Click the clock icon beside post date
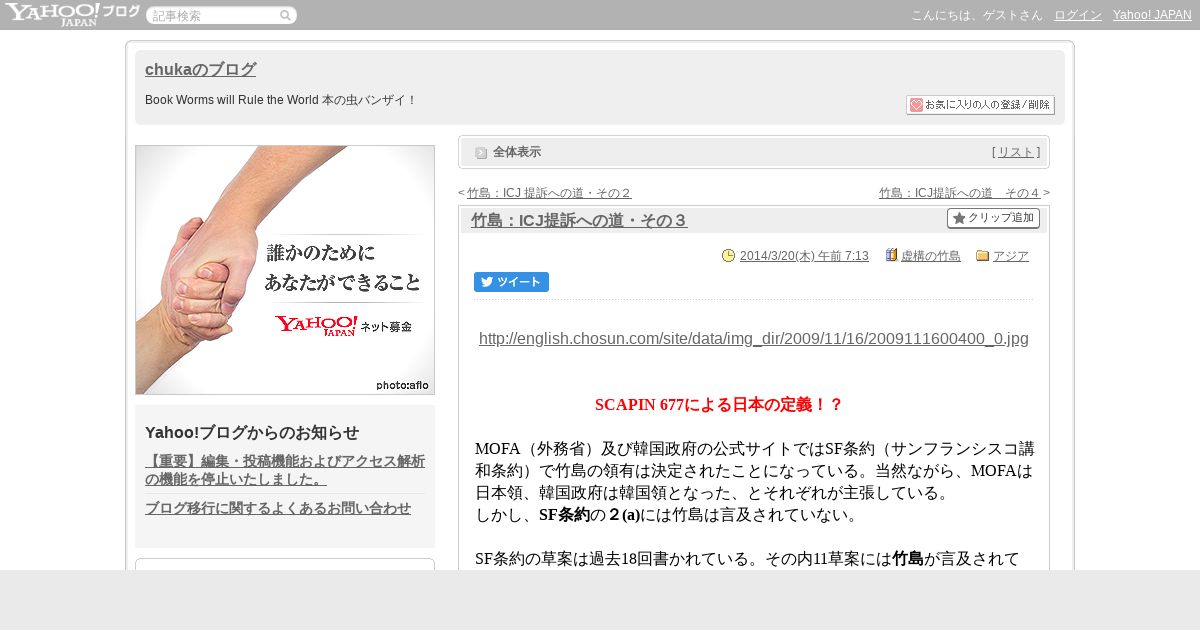This screenshot has width=1200, height=630. coord(728,256)
